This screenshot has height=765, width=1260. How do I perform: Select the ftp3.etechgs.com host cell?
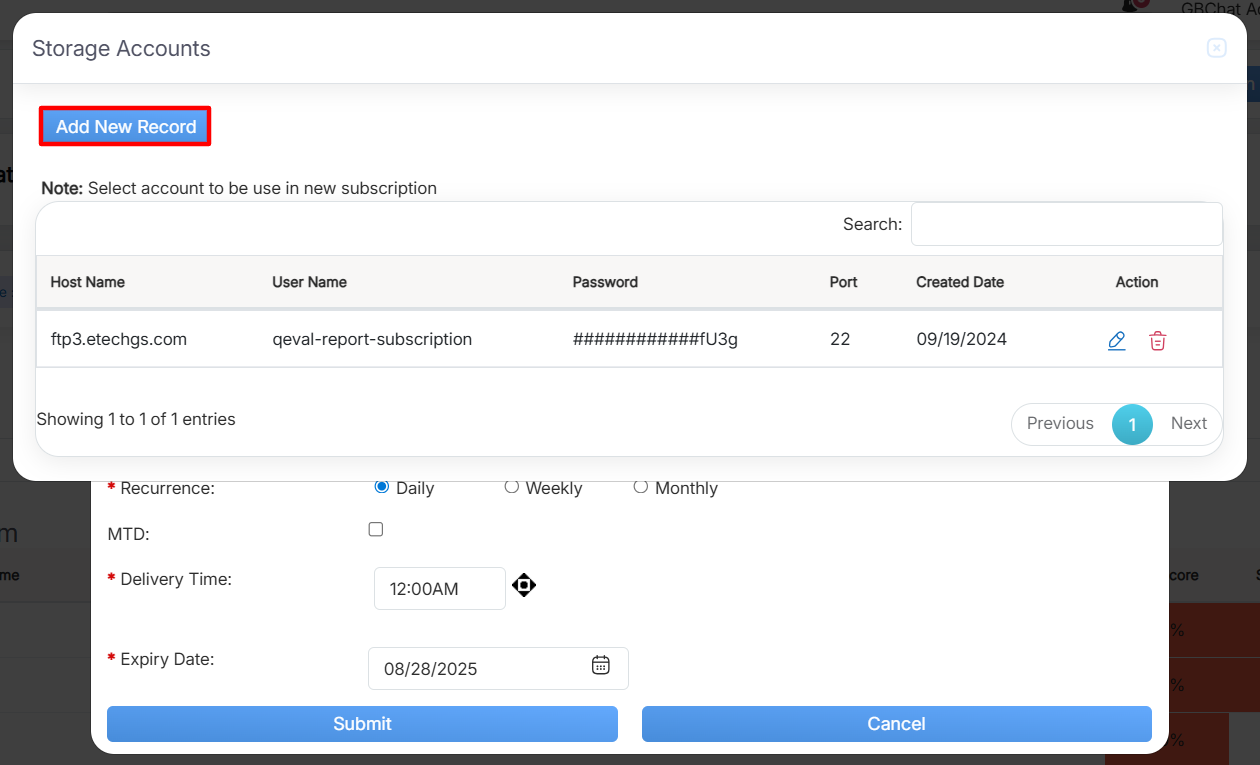(119, 339)
